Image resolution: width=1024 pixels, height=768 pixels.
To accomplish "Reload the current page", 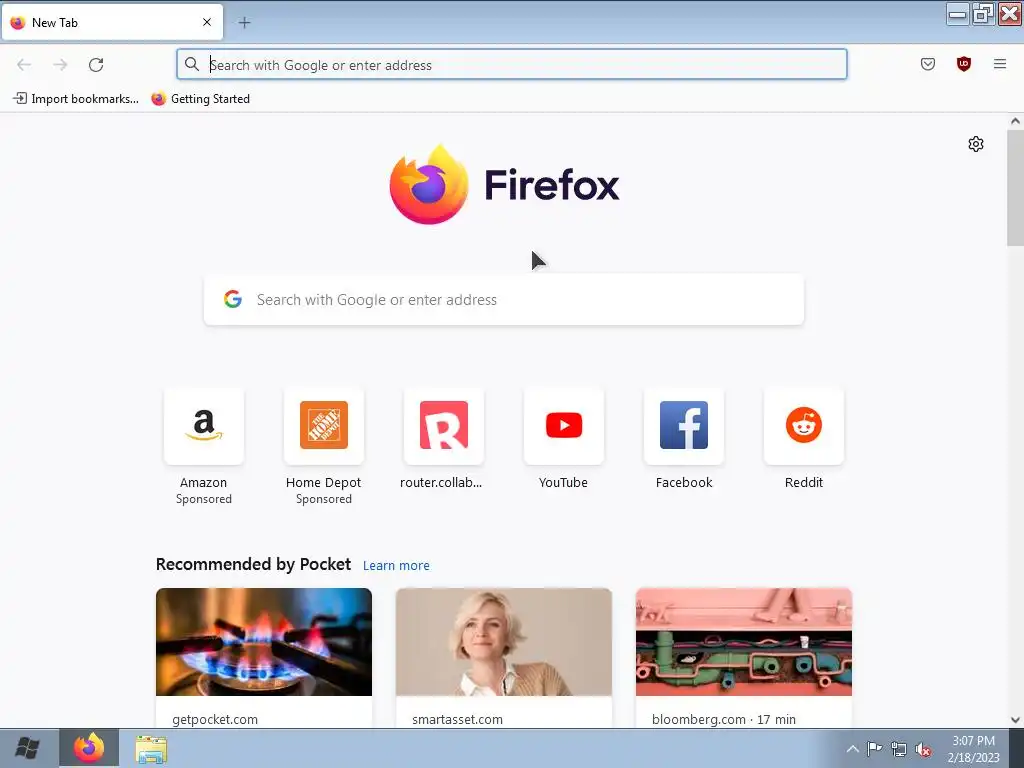I will click(x=96, y=65).
